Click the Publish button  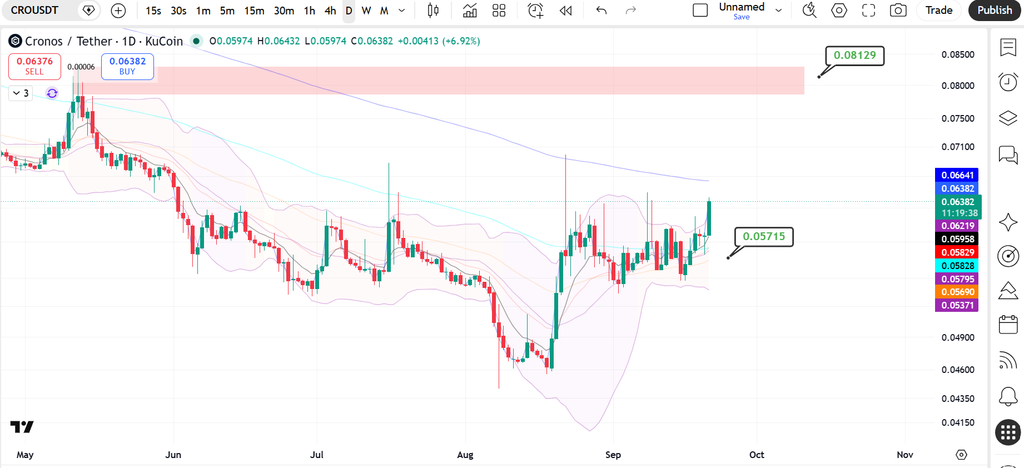[995, 10]
